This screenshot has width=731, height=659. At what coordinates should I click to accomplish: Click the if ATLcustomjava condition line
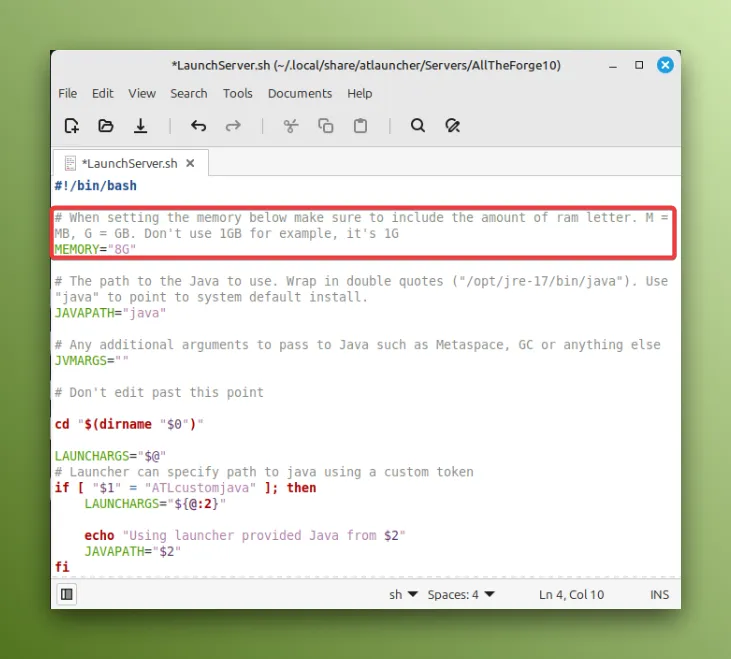[185, 487]
